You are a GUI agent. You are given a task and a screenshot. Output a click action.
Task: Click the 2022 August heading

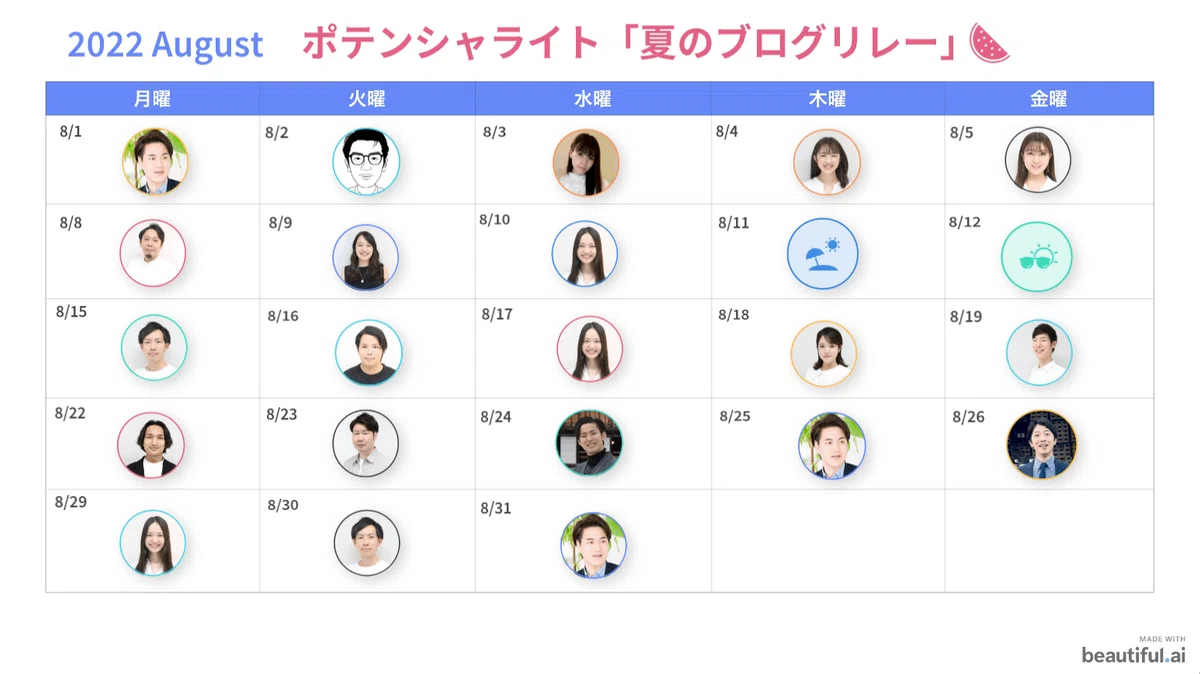[x=166, y=44]
